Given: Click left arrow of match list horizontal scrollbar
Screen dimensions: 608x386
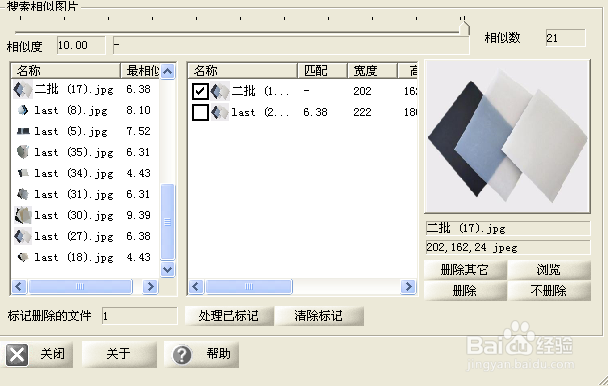Looking at the screenshot, I should click(196, 287).
